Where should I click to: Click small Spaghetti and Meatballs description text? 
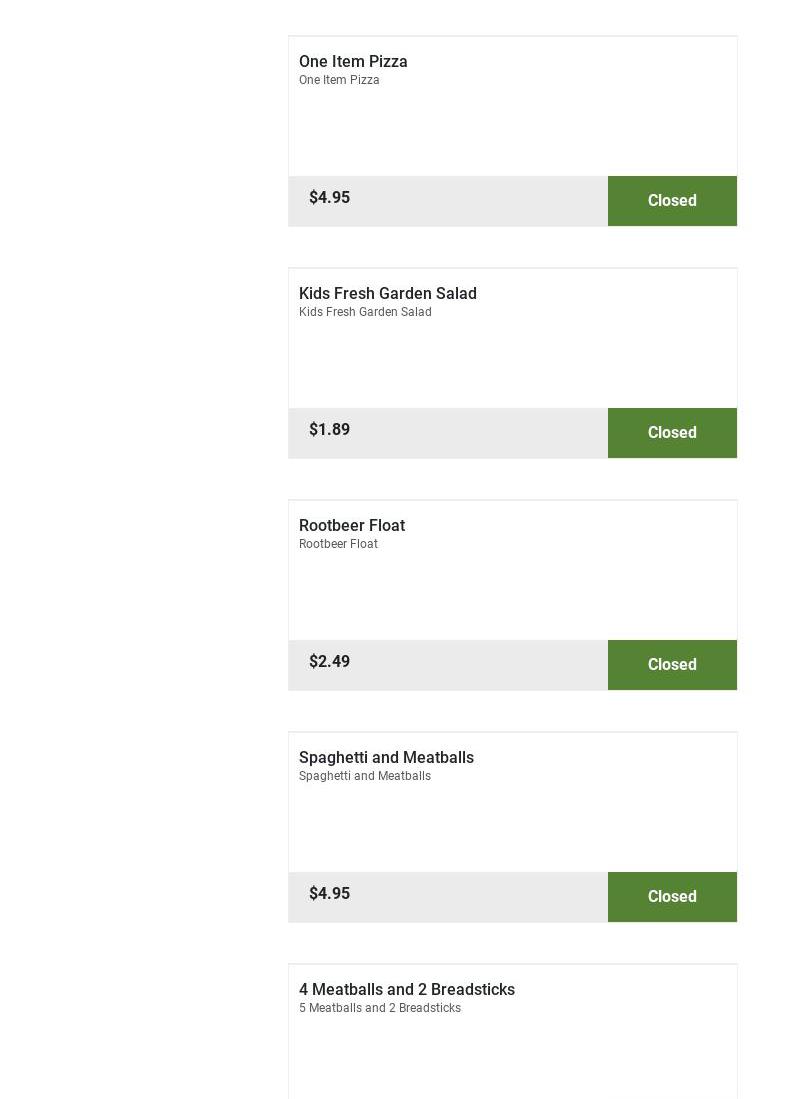click(364, 776)
